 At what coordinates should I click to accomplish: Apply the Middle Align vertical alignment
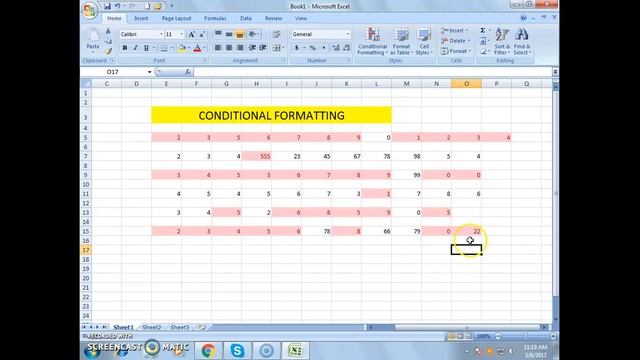click(229, 34)
